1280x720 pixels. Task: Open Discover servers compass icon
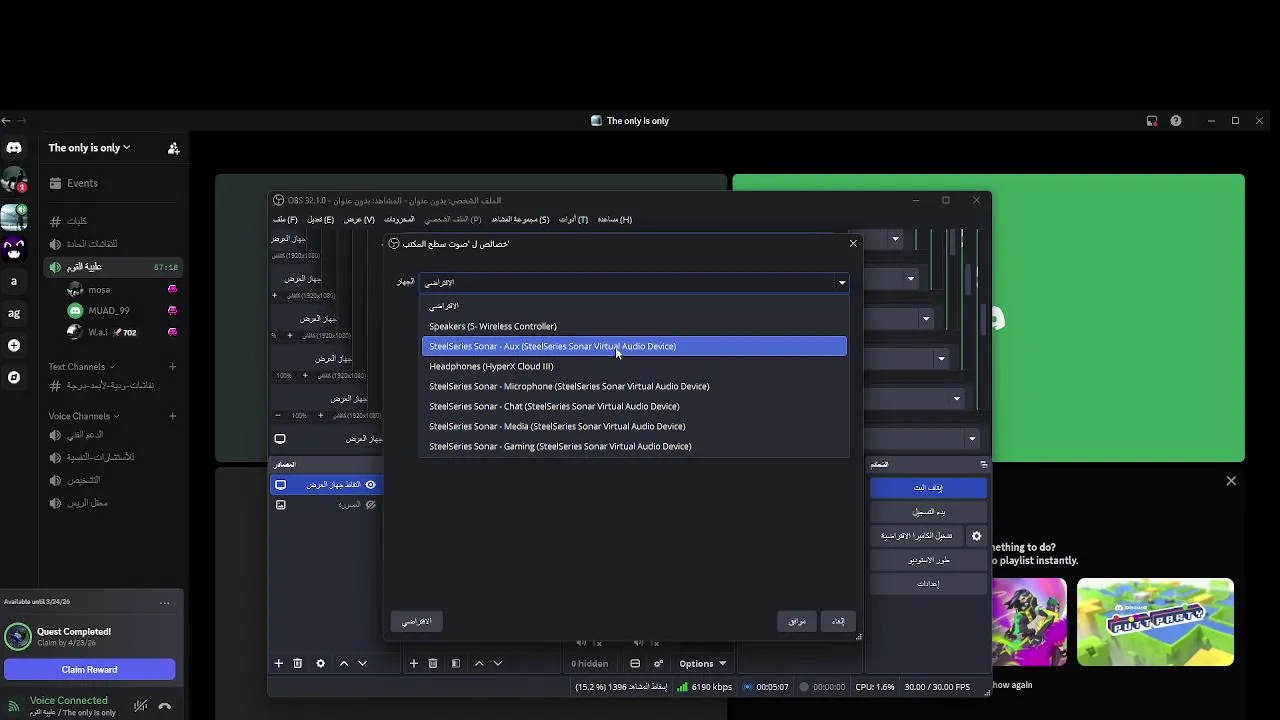14,377
